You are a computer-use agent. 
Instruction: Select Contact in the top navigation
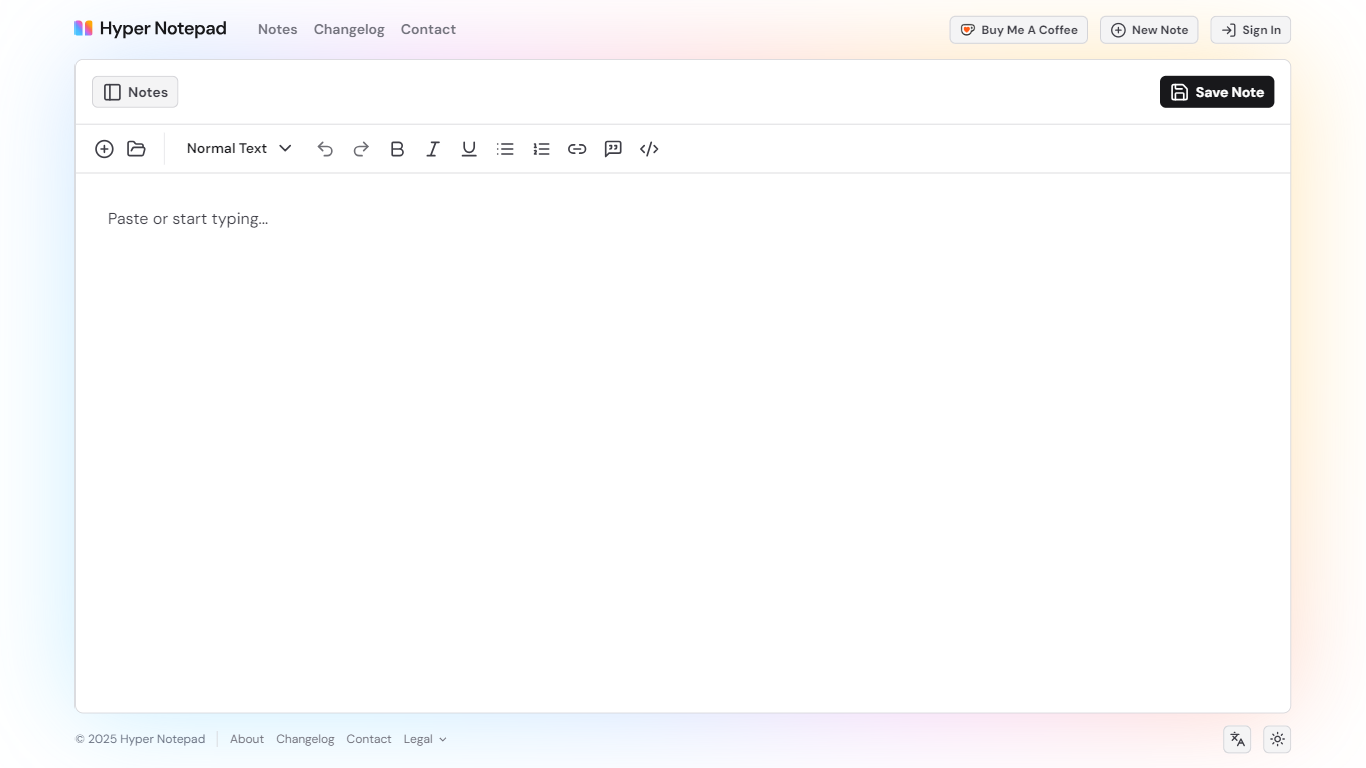428,29
